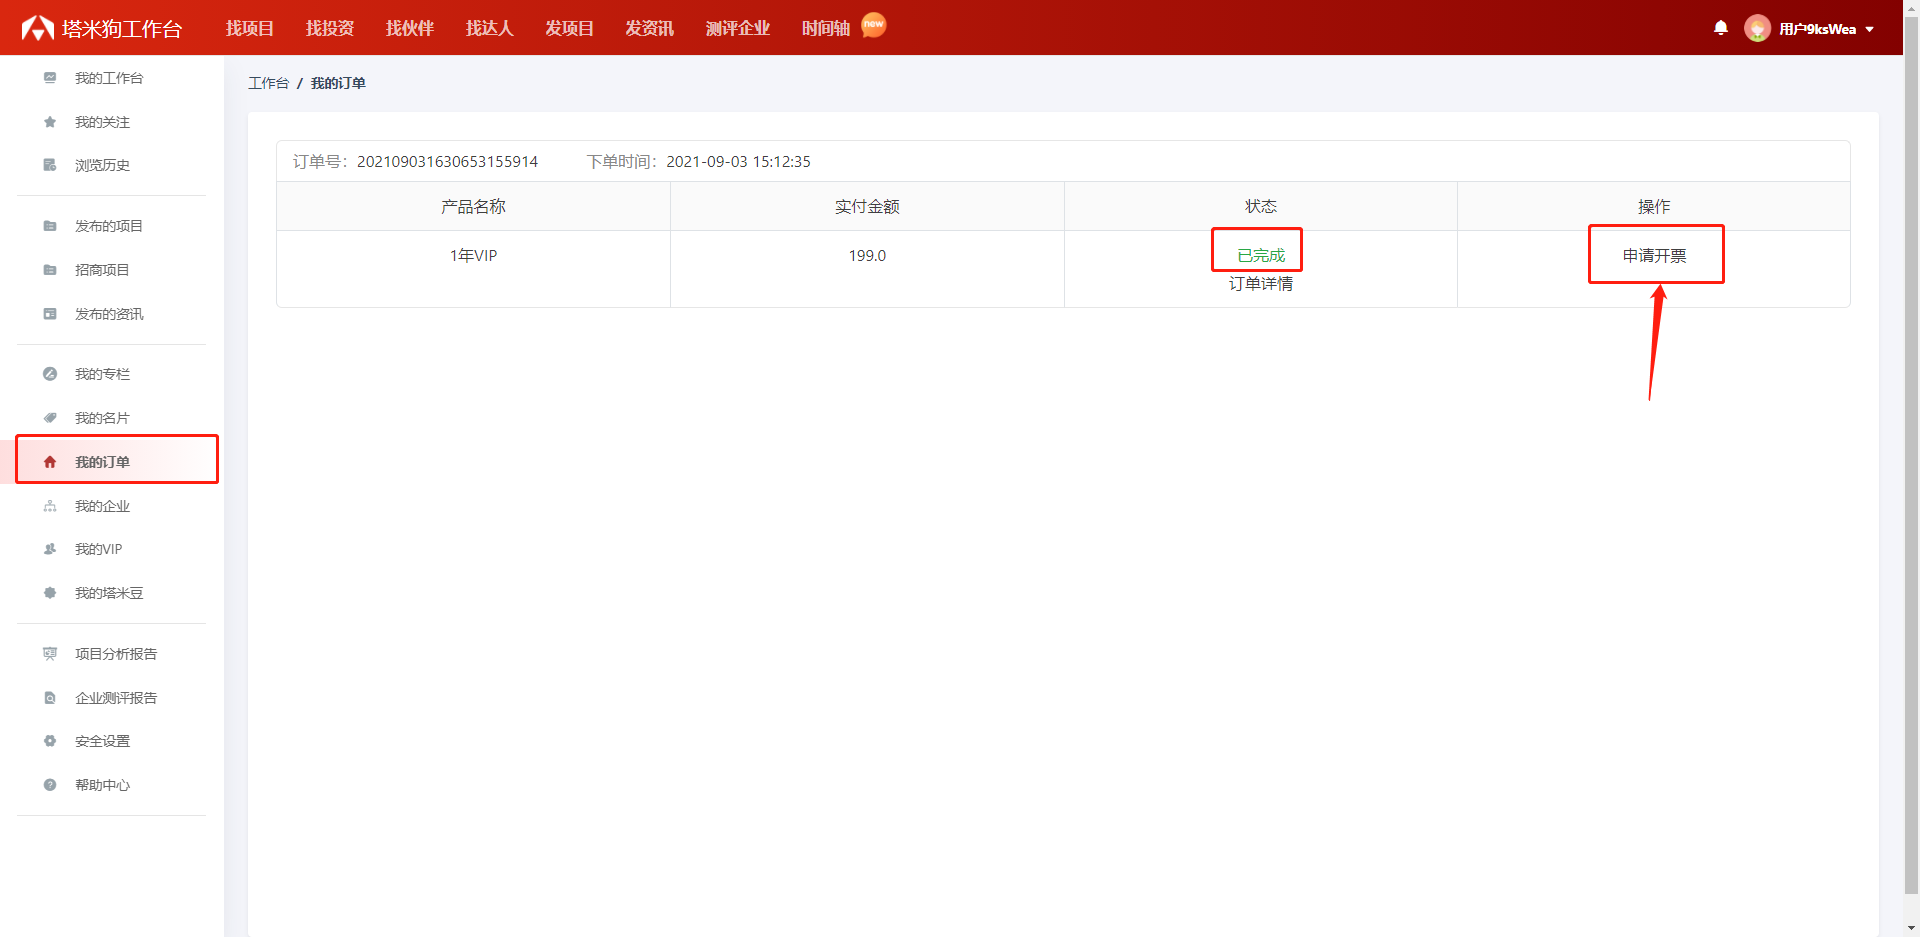Click the VIP user icon
The width and height of the screenshot is (1920, 937).
[x=50, y=549]
